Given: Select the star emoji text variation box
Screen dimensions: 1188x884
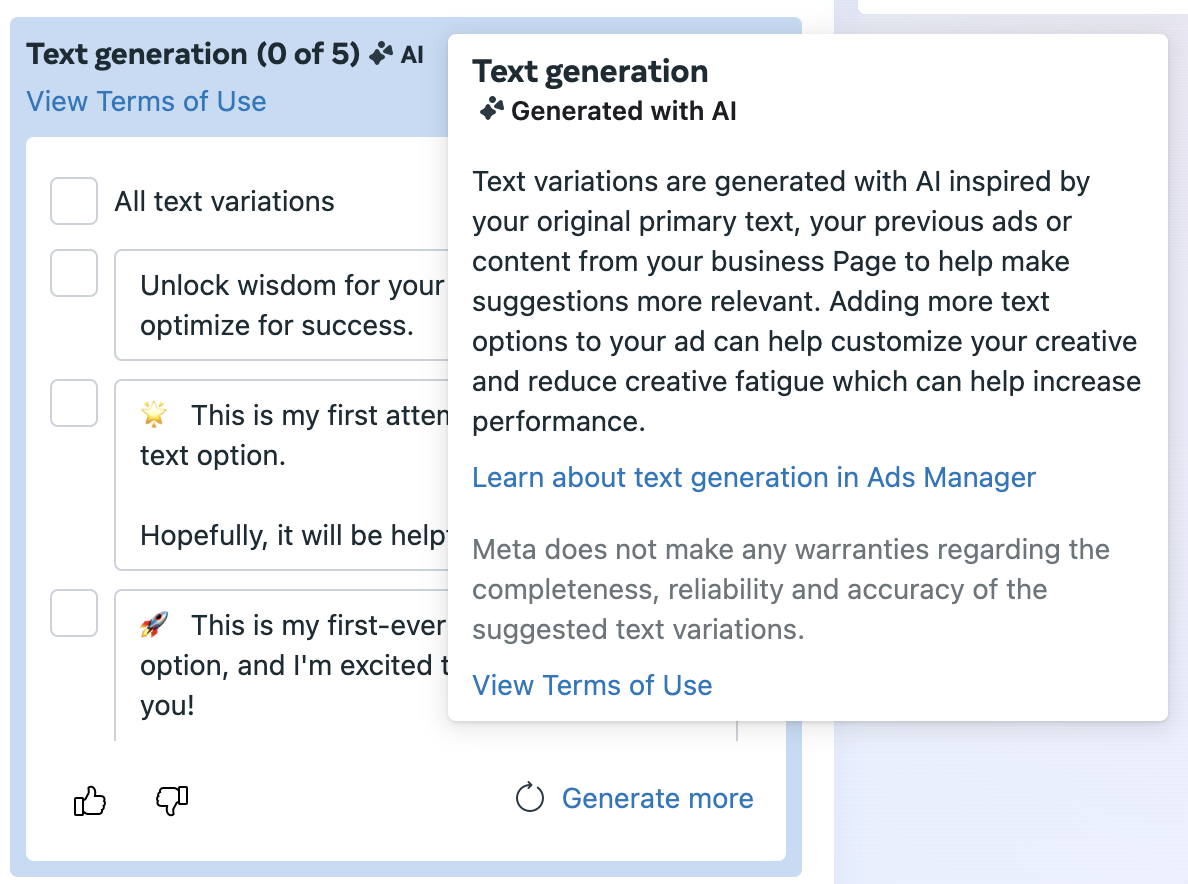Looking at the screenshot, I should (281, 475).
